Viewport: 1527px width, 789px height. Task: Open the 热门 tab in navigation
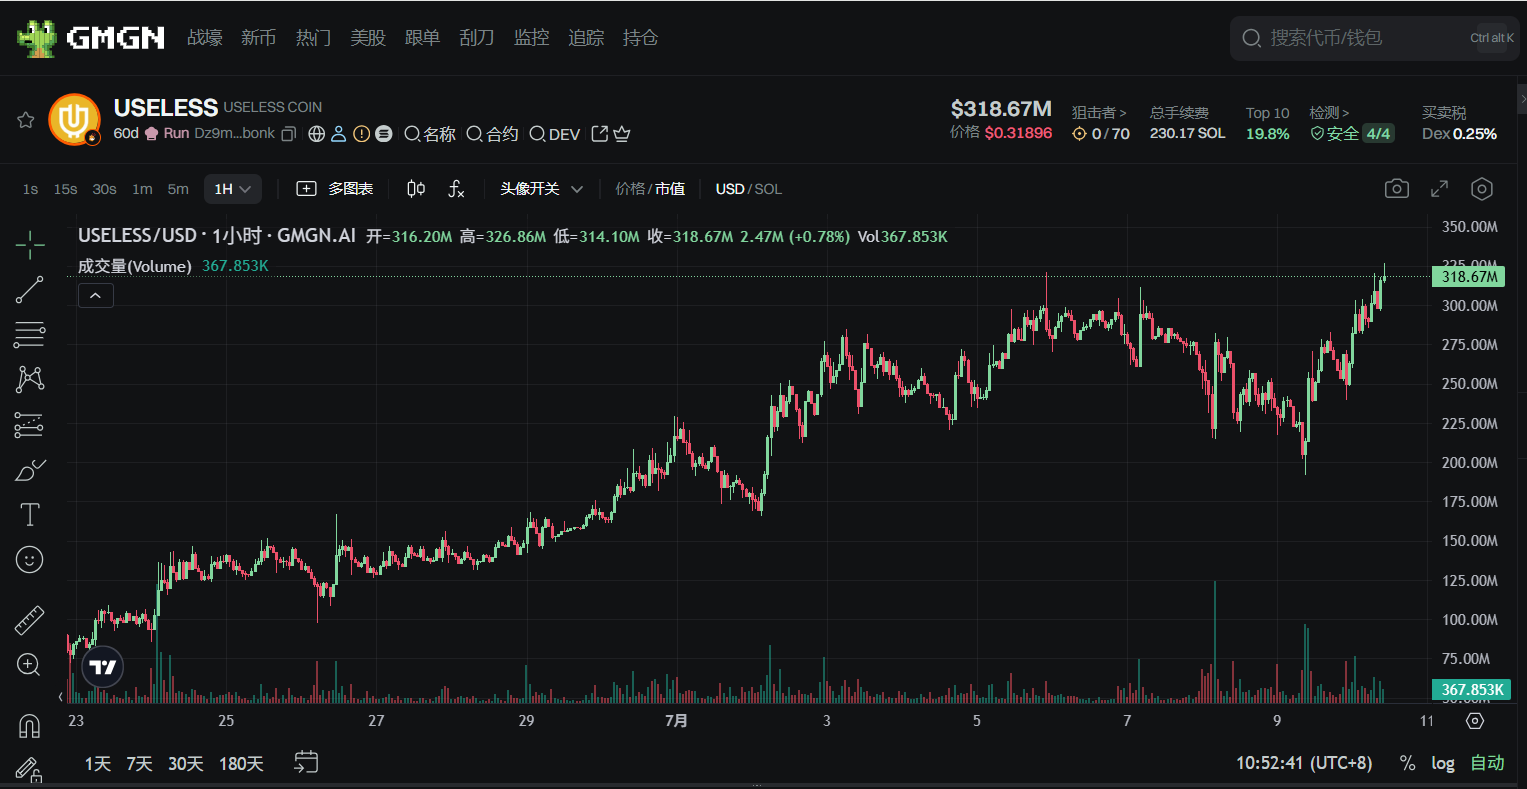pos(313,38)
